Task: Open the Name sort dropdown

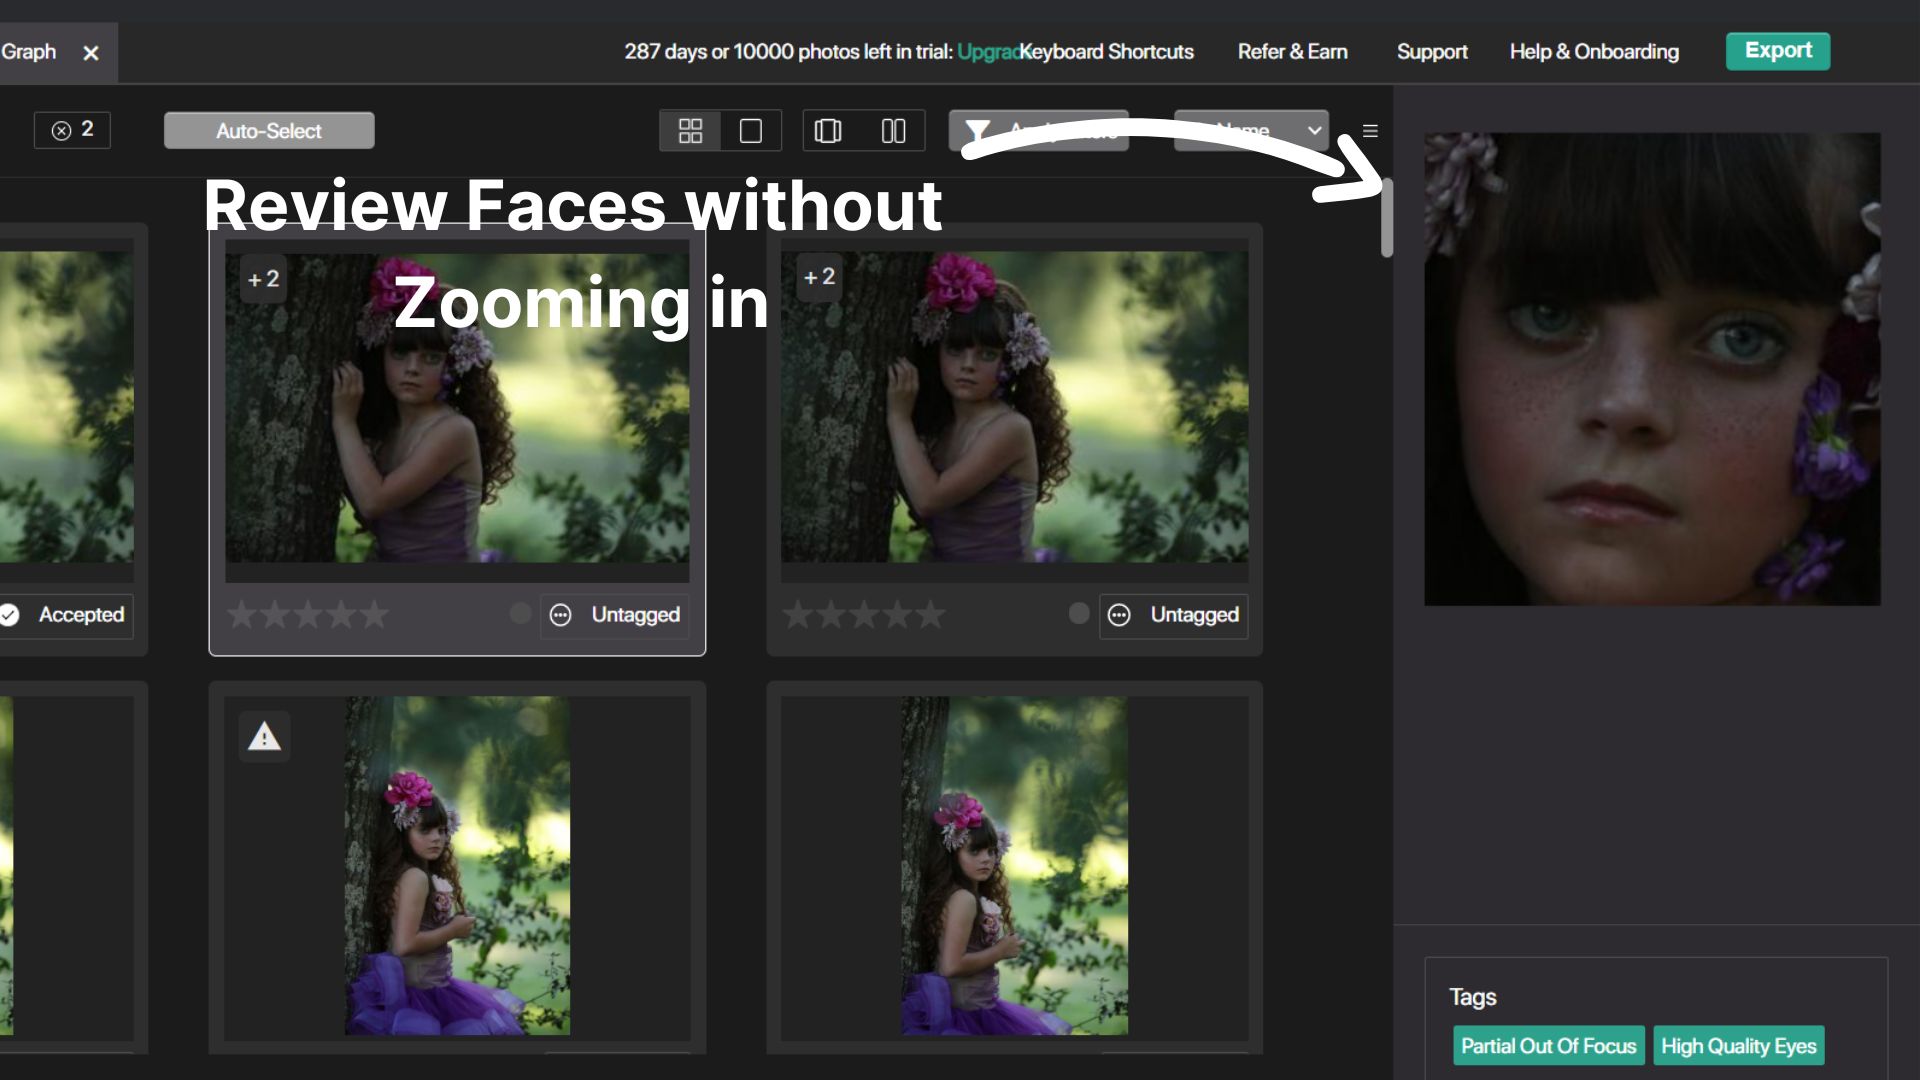Action: [1250, 130]
